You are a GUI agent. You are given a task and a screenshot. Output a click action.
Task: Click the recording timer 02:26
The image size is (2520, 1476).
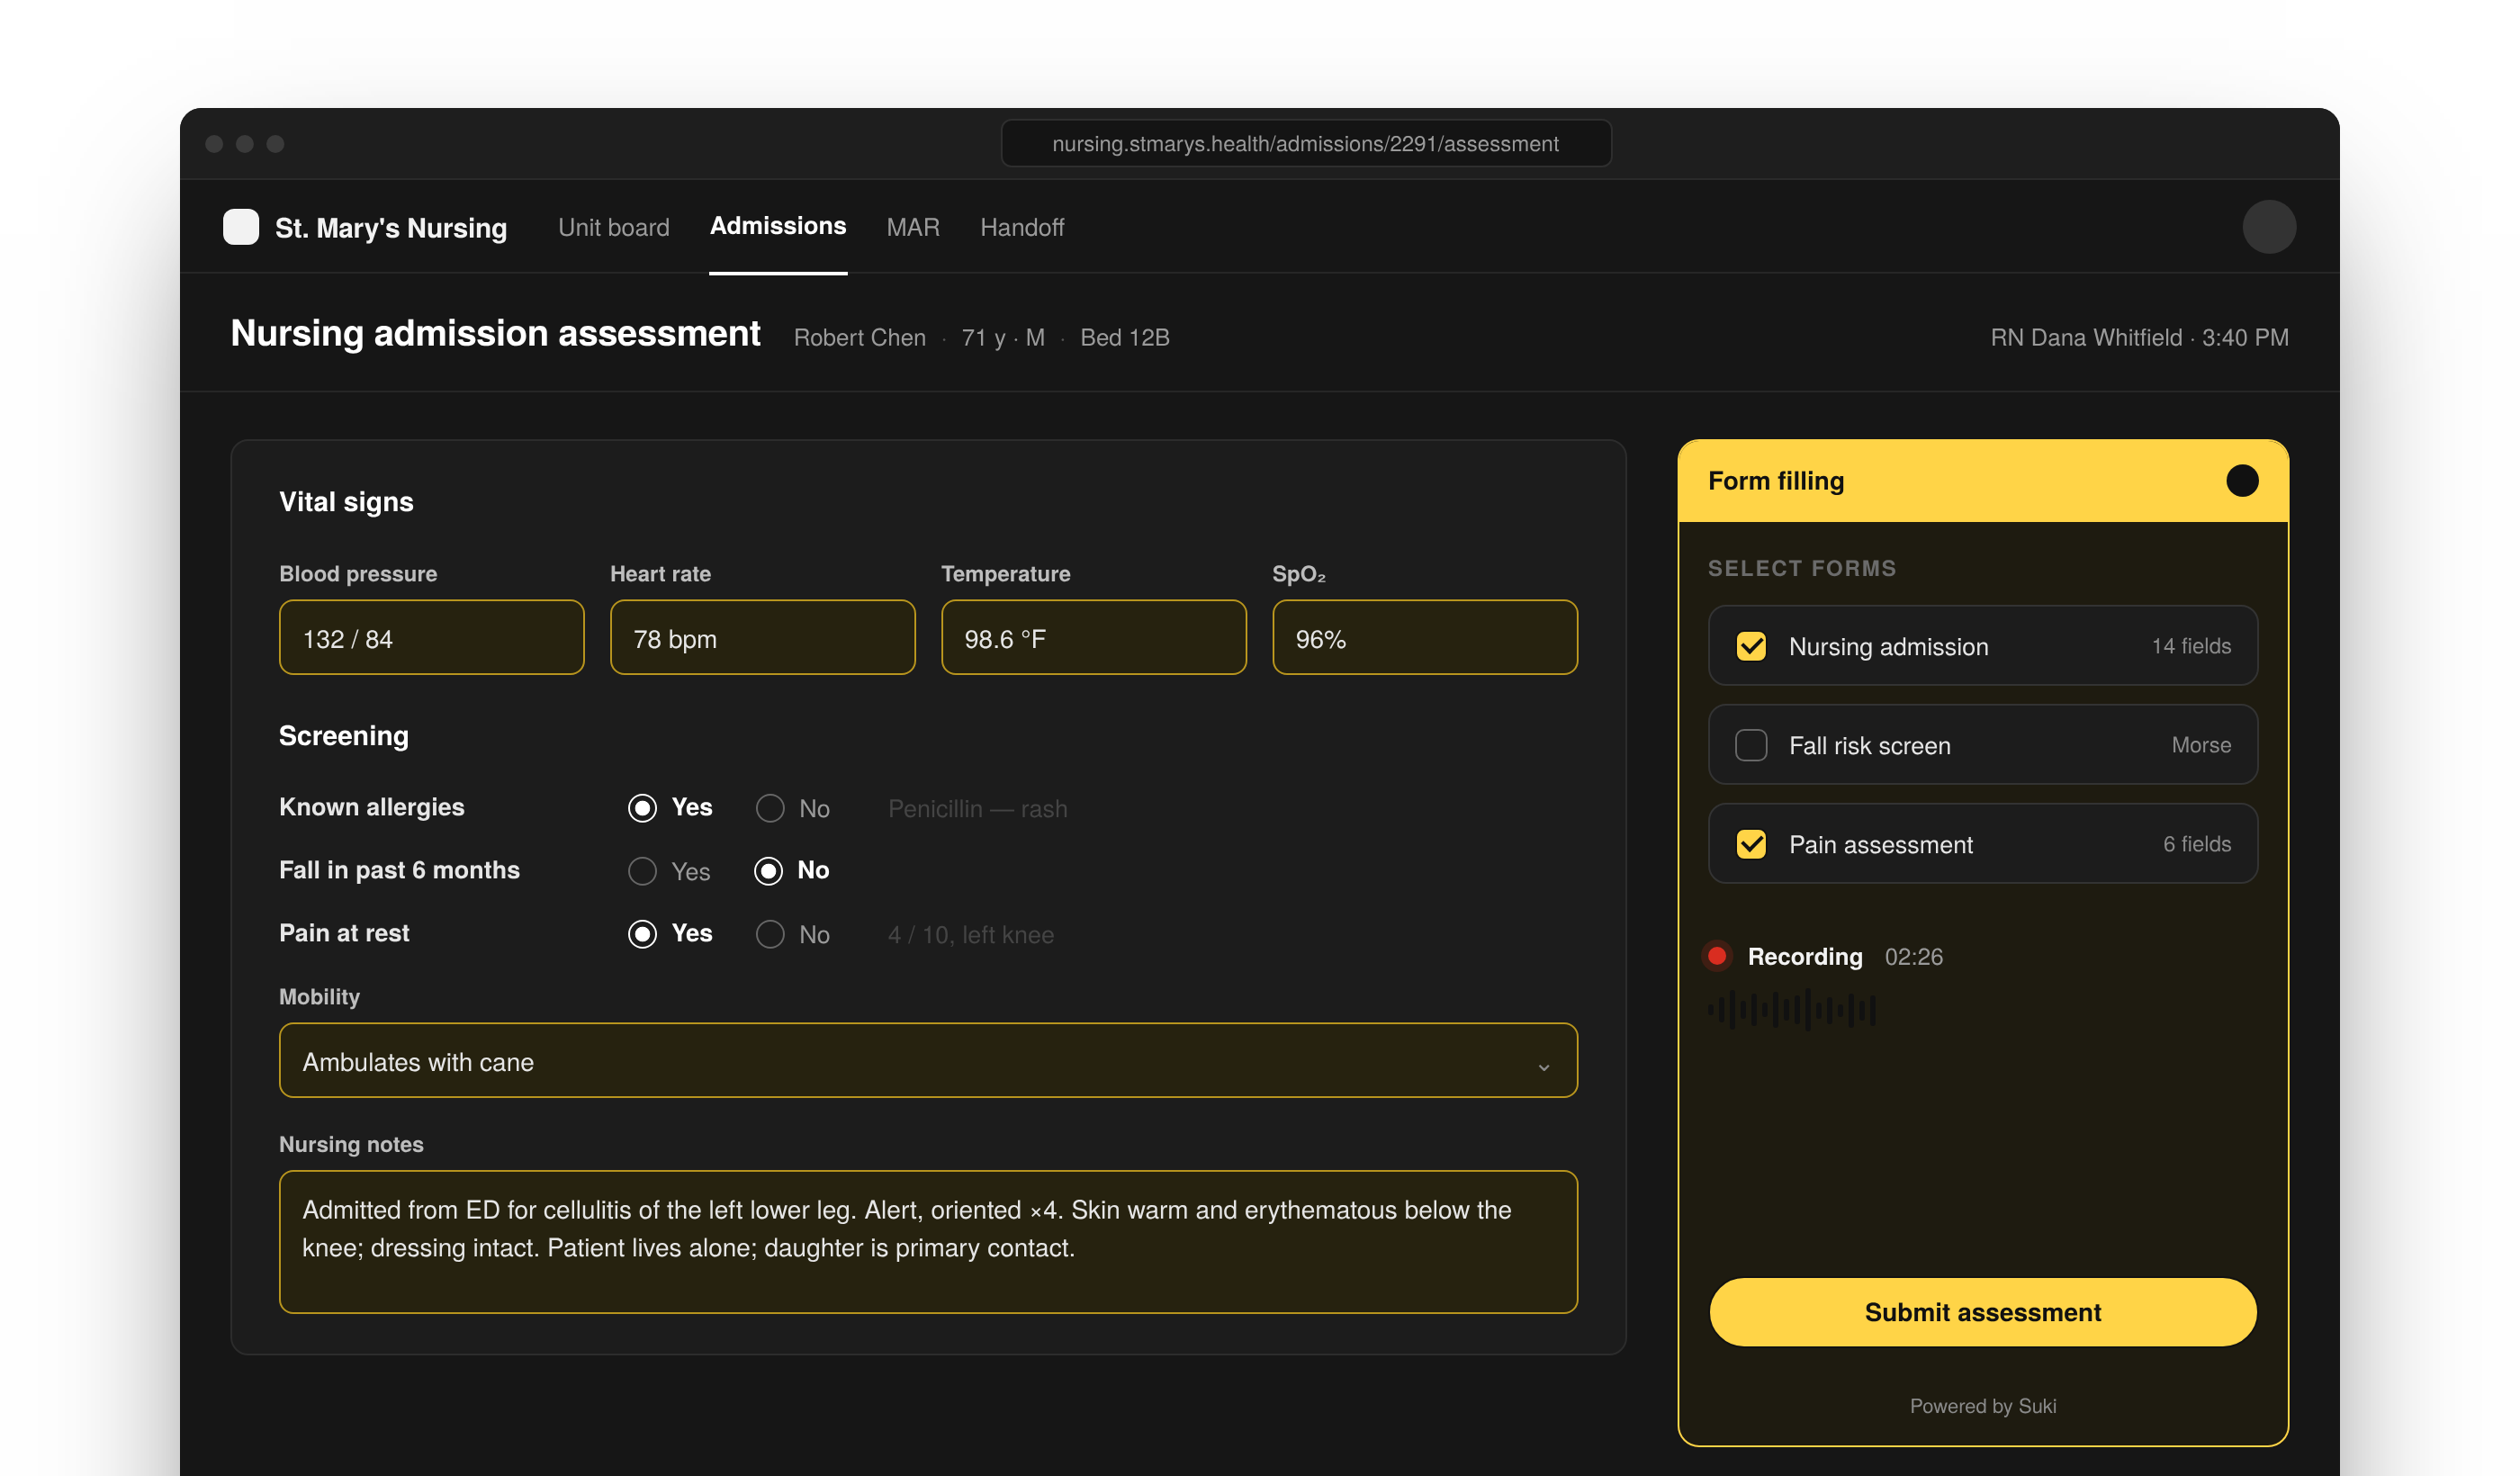pyautogui.click(x=1913, y=956)
